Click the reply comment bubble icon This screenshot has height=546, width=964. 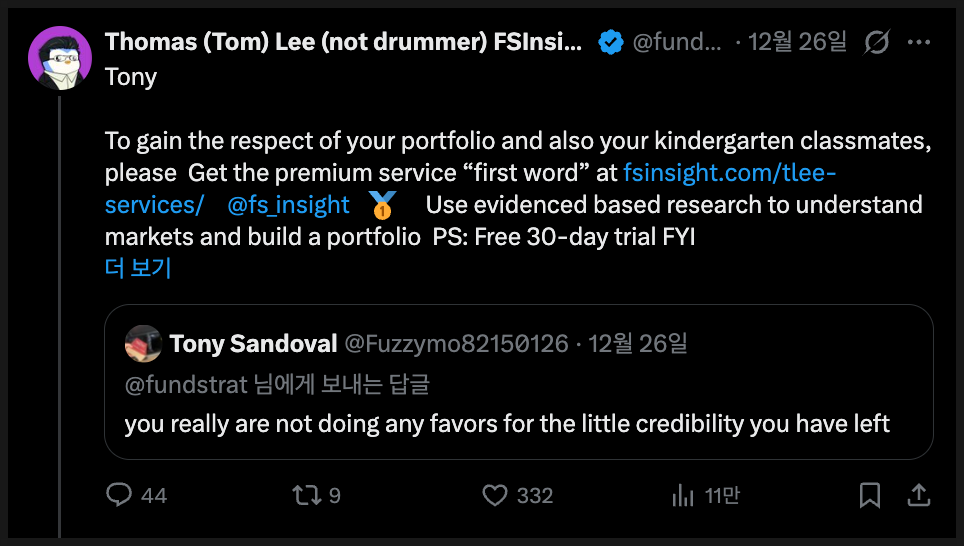(x=120, y=495)
